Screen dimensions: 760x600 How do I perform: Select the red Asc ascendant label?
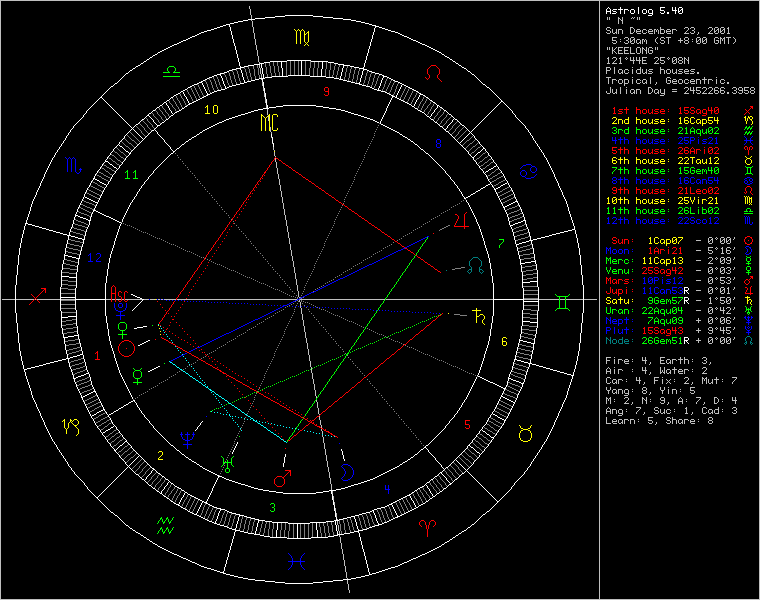pos(120,294)
